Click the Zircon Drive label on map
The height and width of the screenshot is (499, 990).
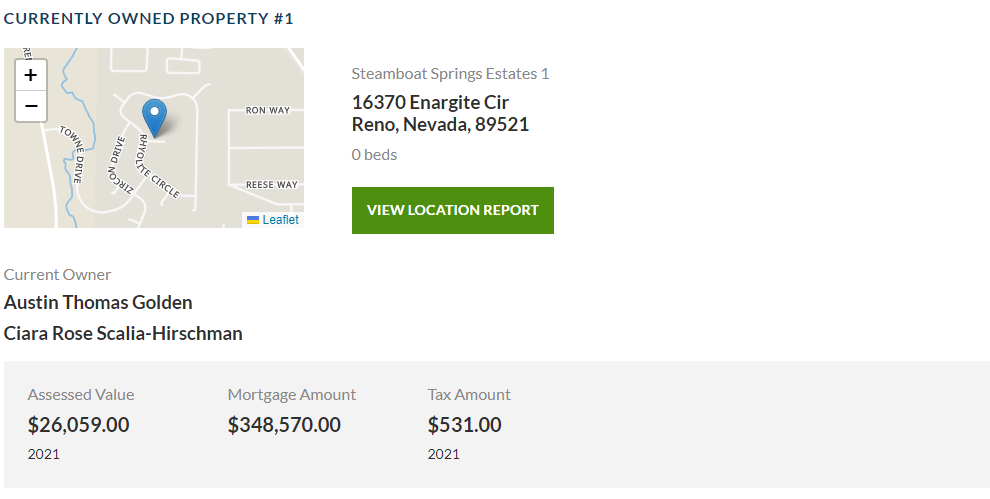(x=119, y=165)
